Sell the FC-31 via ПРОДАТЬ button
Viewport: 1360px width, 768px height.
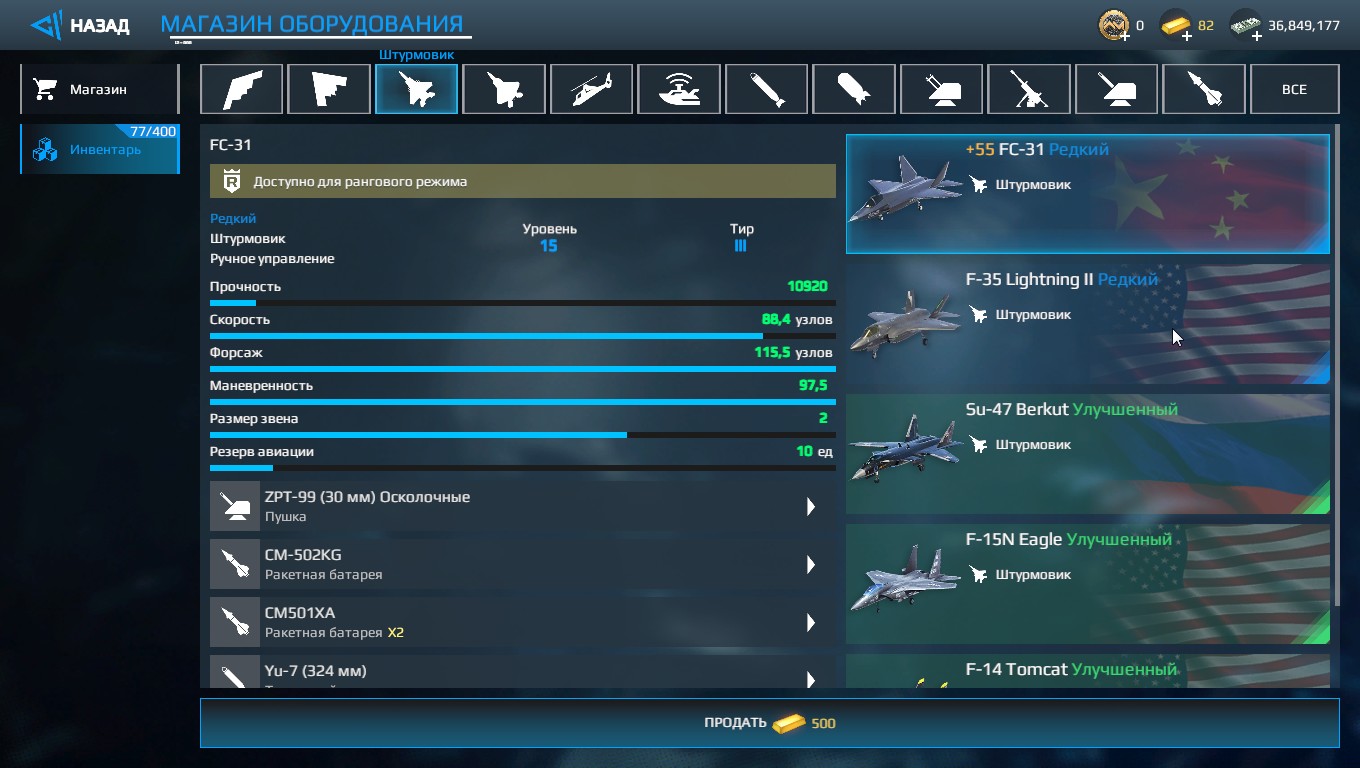[x=769, y=723]
